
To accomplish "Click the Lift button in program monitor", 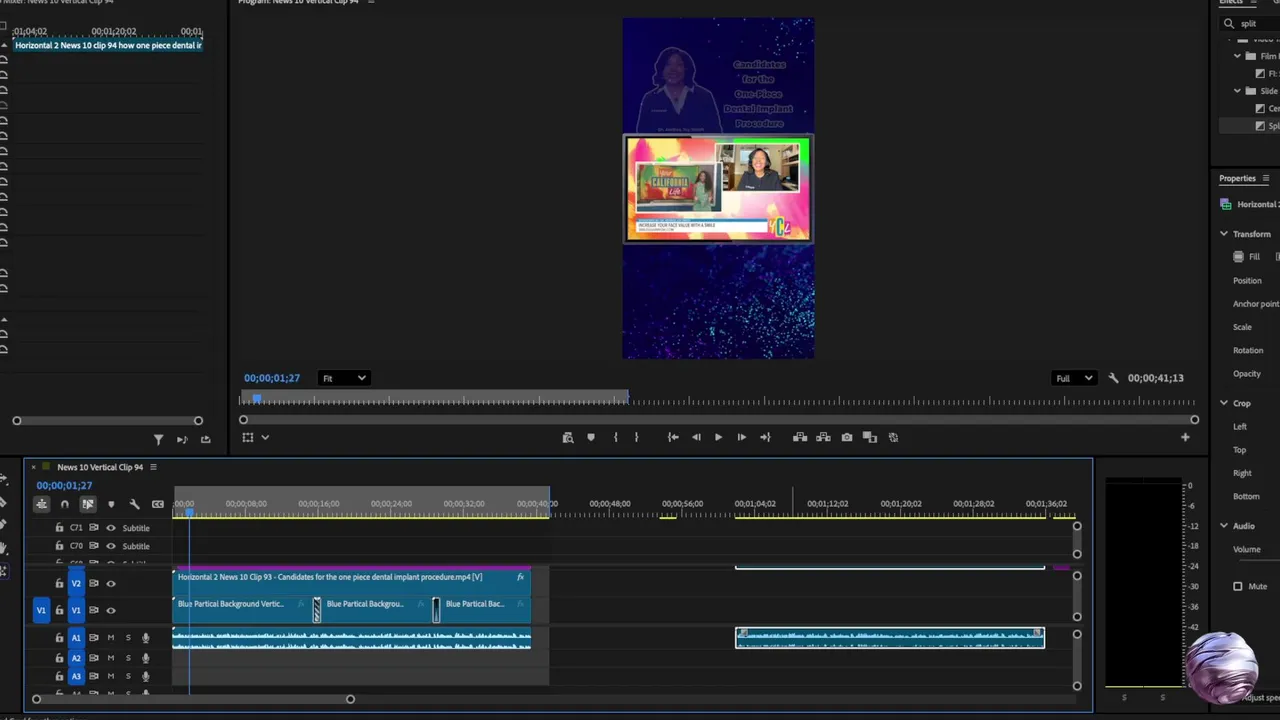I will pos(800,437).
